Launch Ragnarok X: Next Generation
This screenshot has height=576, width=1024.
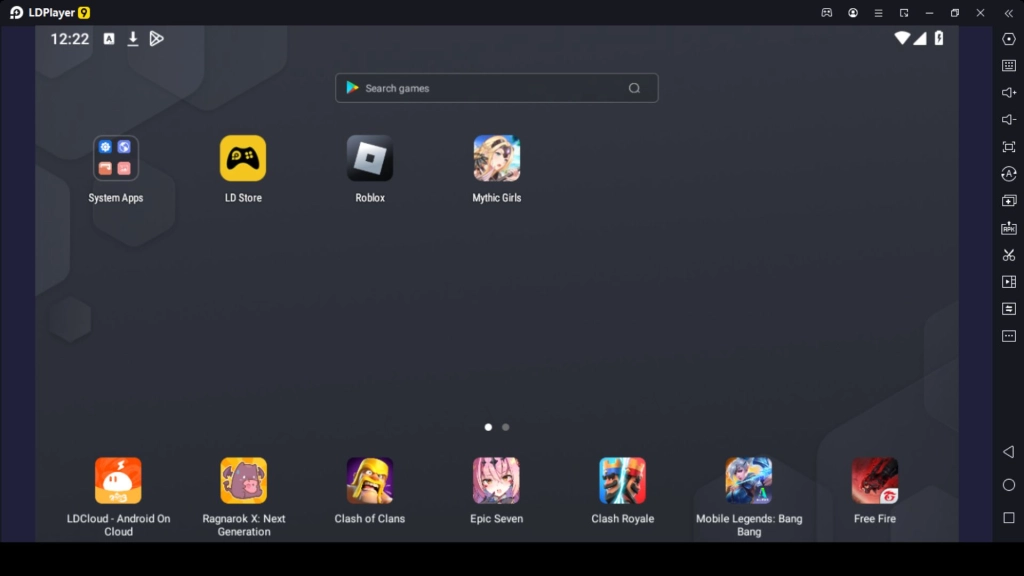[244, 480]
